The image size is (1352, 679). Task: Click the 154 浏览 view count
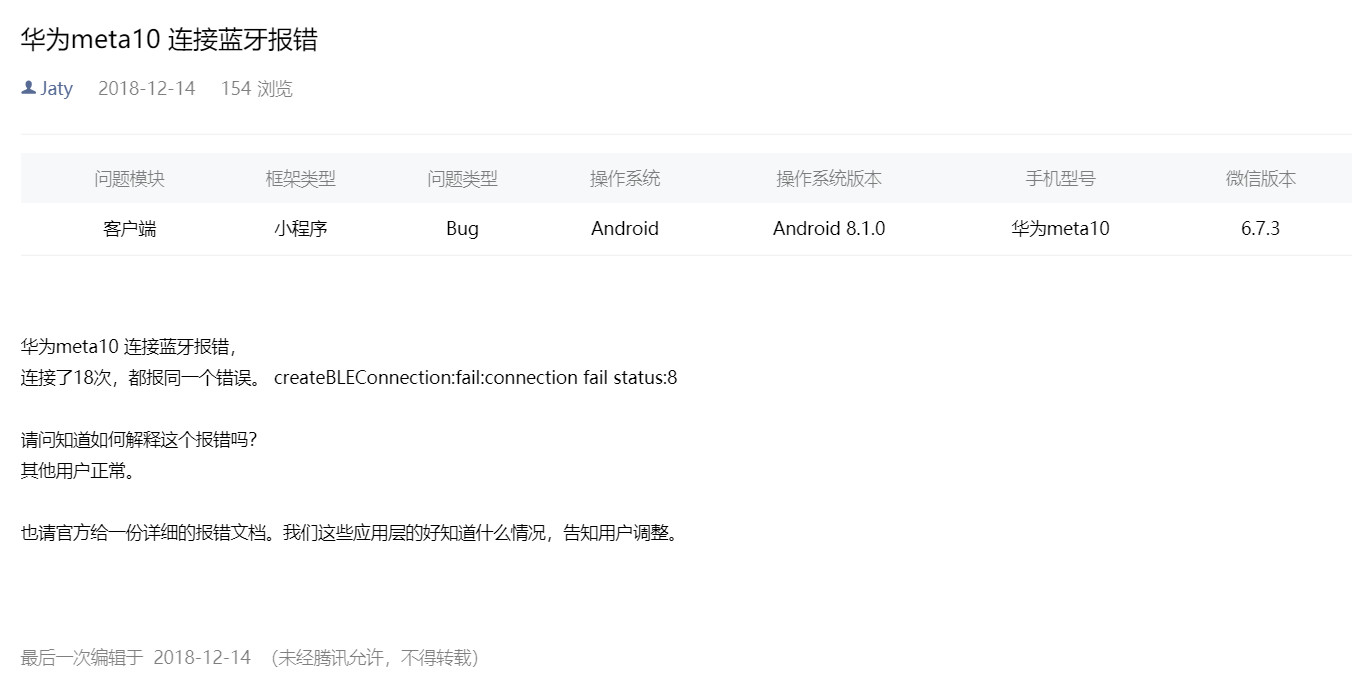[257, 88]
